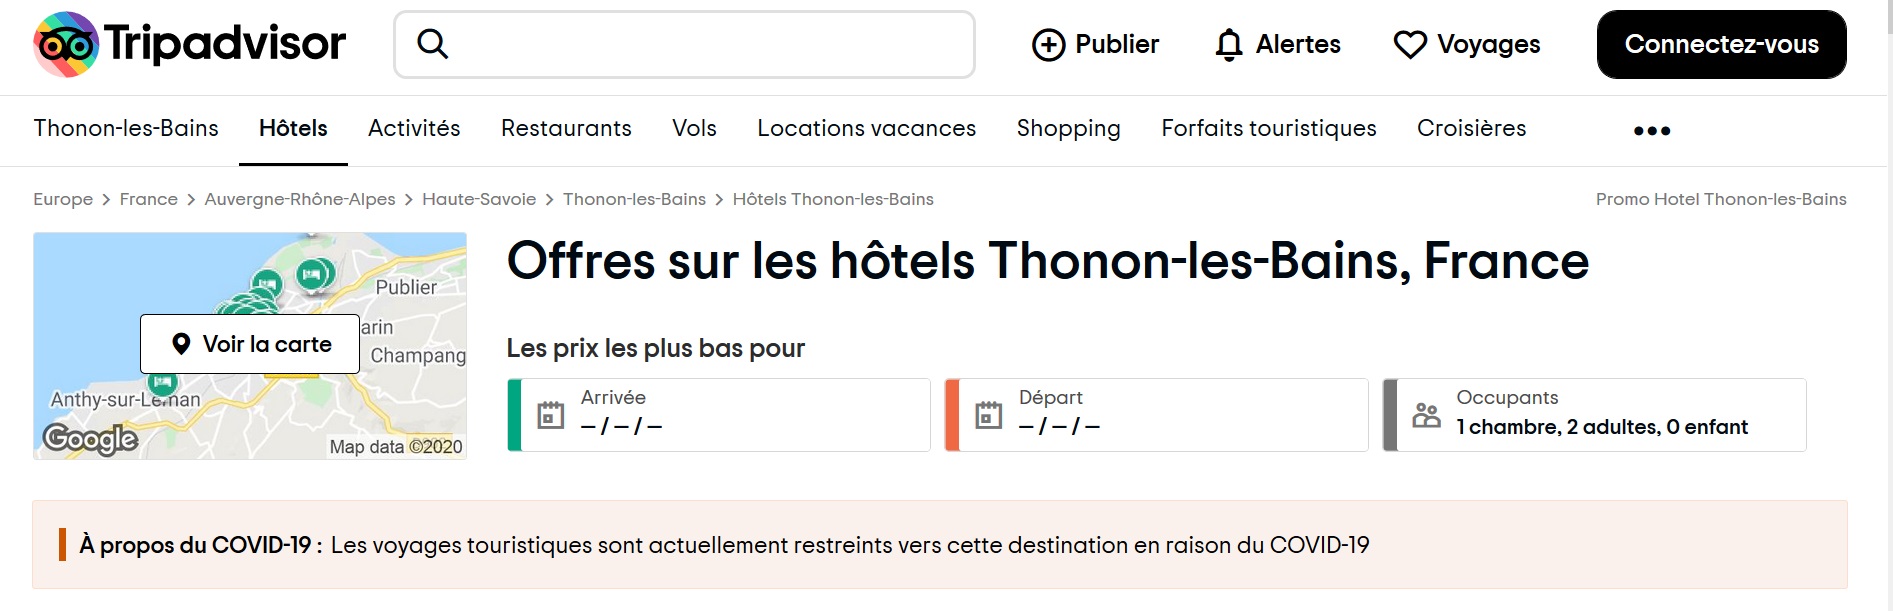Image resolution: width=1893 pixels, height=611 pixels.
Task: Open the Arrivée date picker
Action: click(719, 415)
